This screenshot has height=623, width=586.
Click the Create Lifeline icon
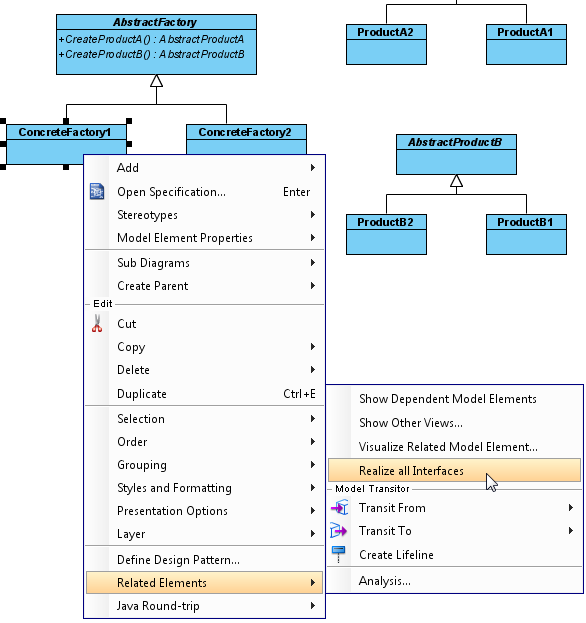338,554
